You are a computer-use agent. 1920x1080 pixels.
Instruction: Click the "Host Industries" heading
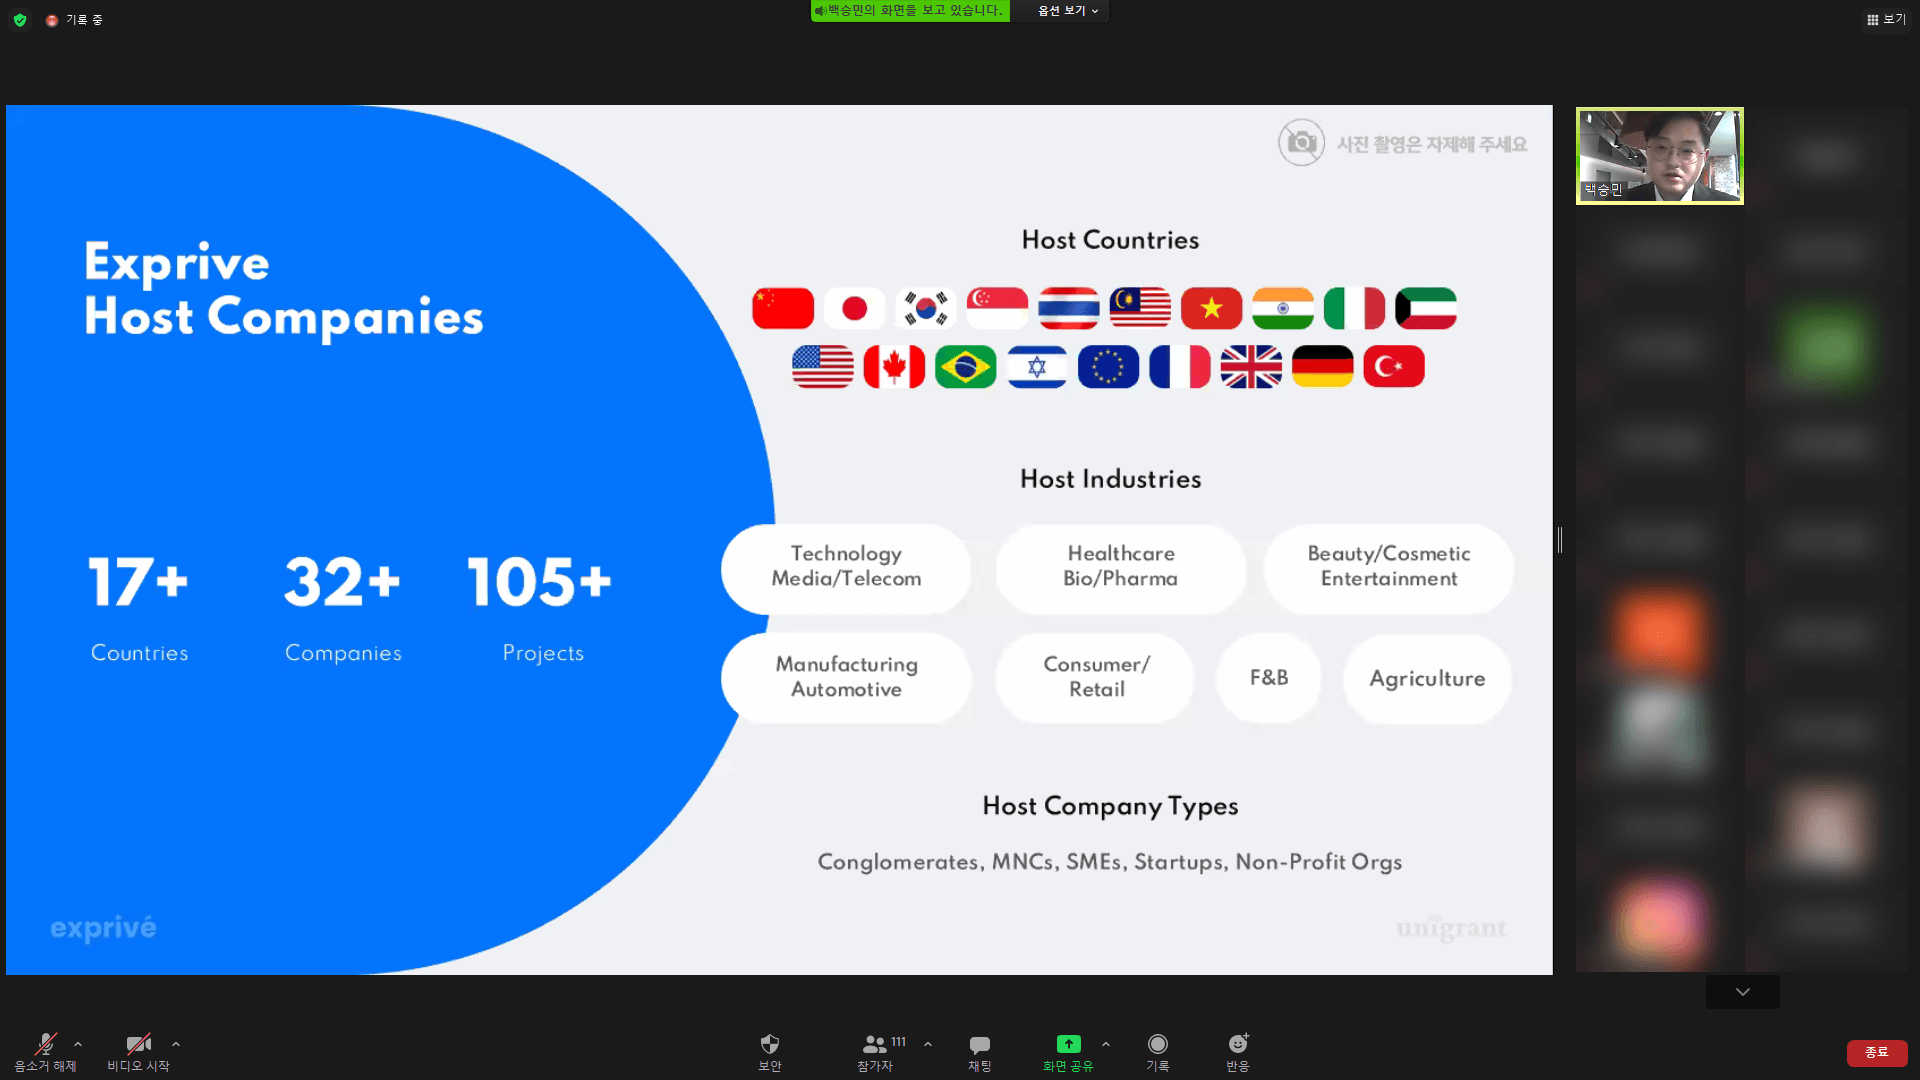[x=1111, y=479]
